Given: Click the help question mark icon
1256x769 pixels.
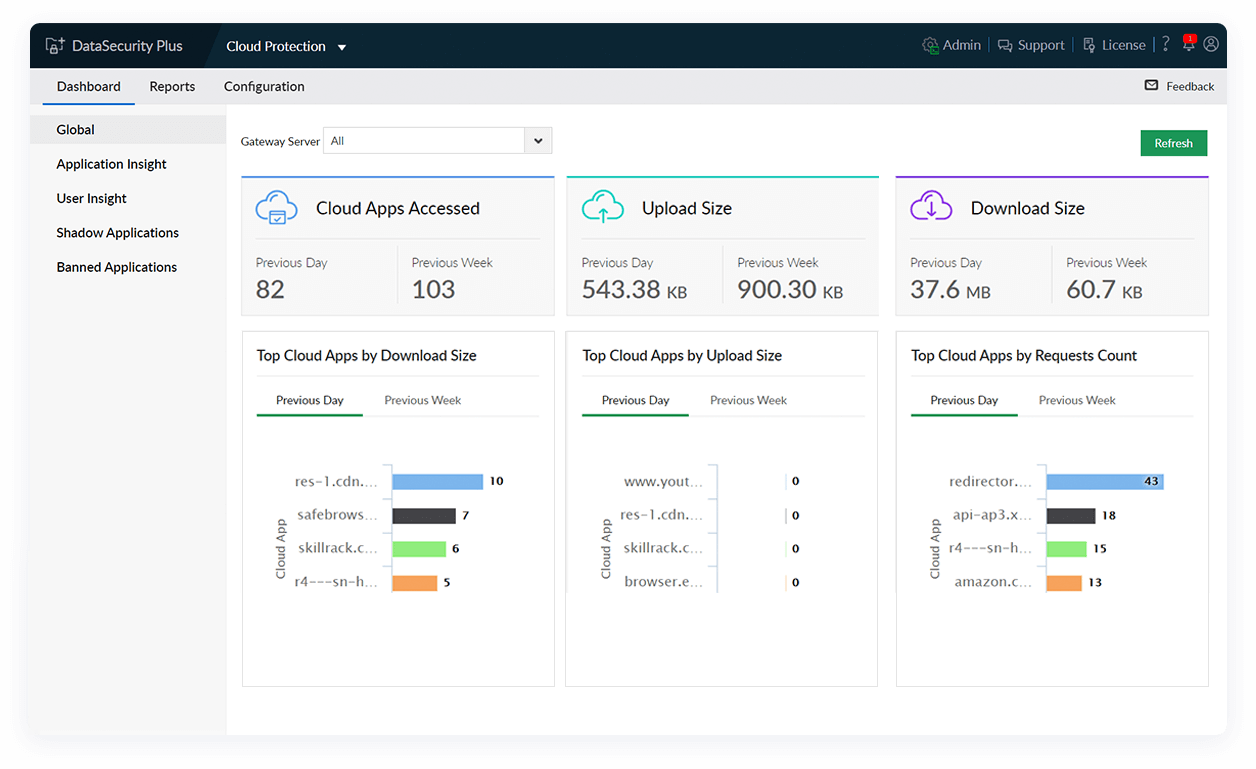Looking at the screenshot, I should click(1165, 45).
